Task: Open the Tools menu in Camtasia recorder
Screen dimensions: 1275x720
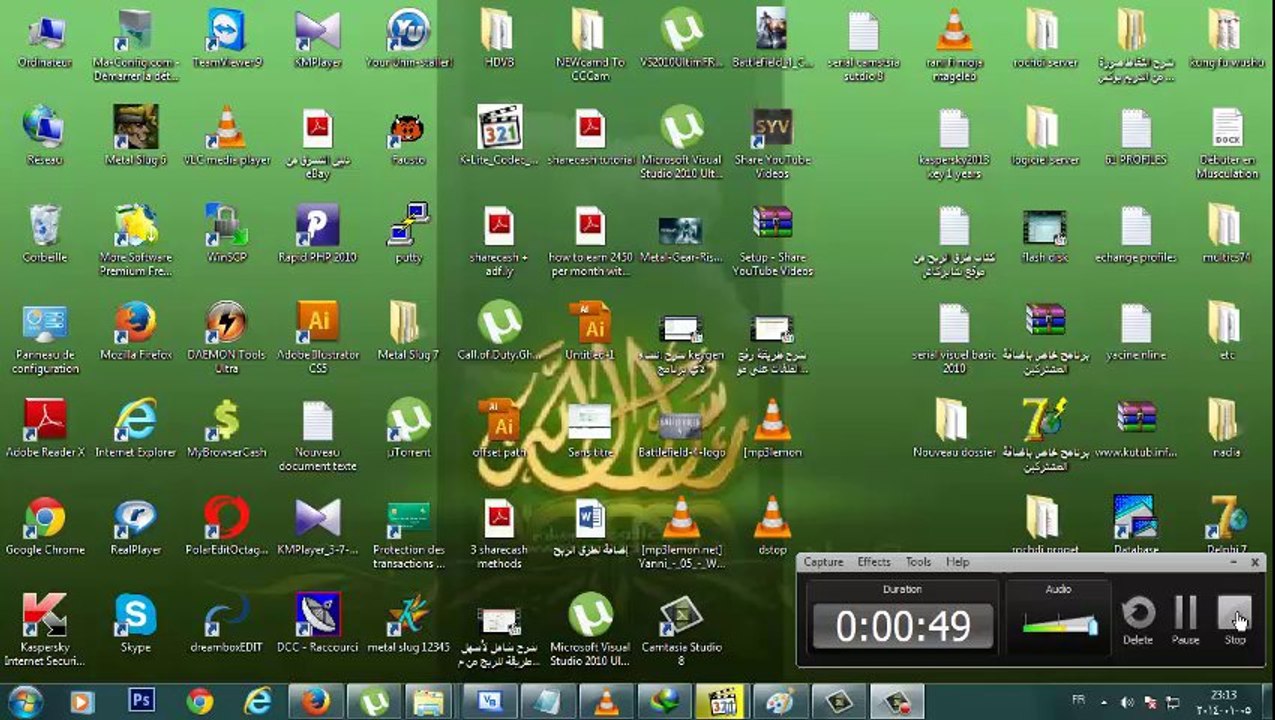Action: coord(918,562)
